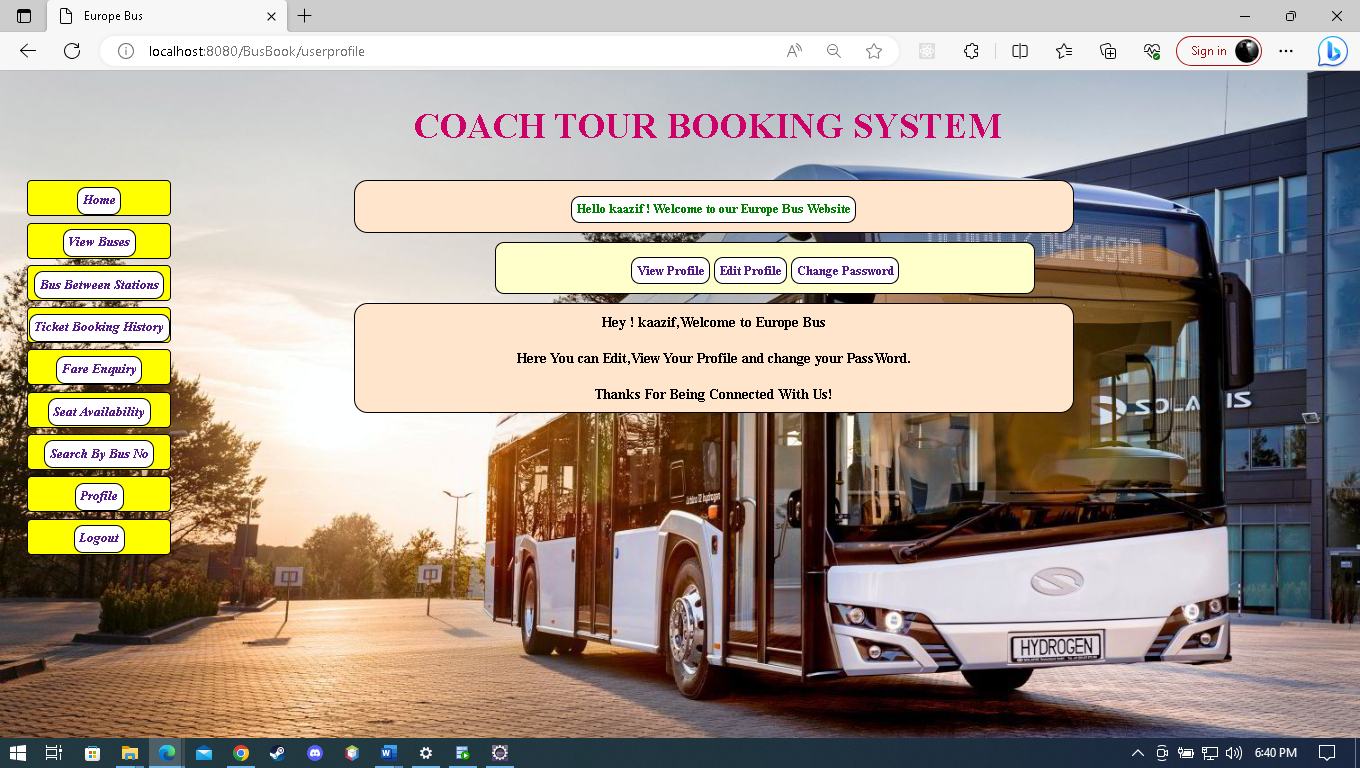1360x768 pixels.
Task: Add page to favorites via star icon
Action: (x=874, y=51)
